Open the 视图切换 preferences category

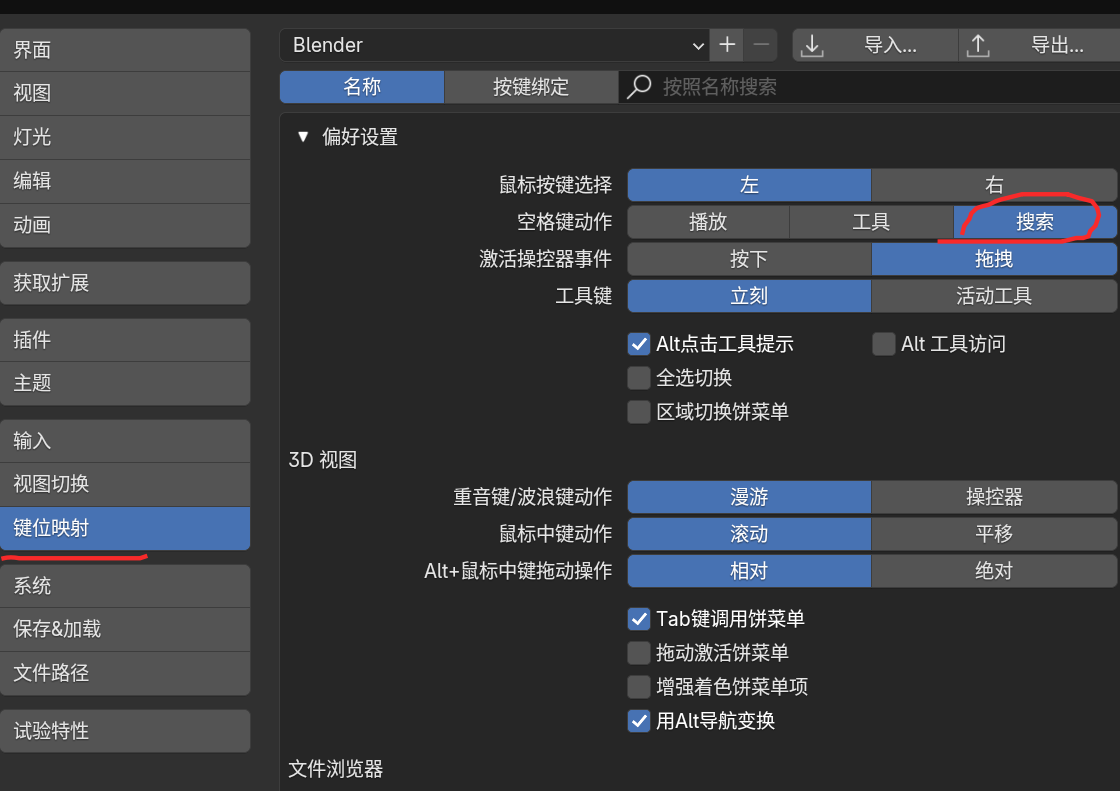point(125,484)
